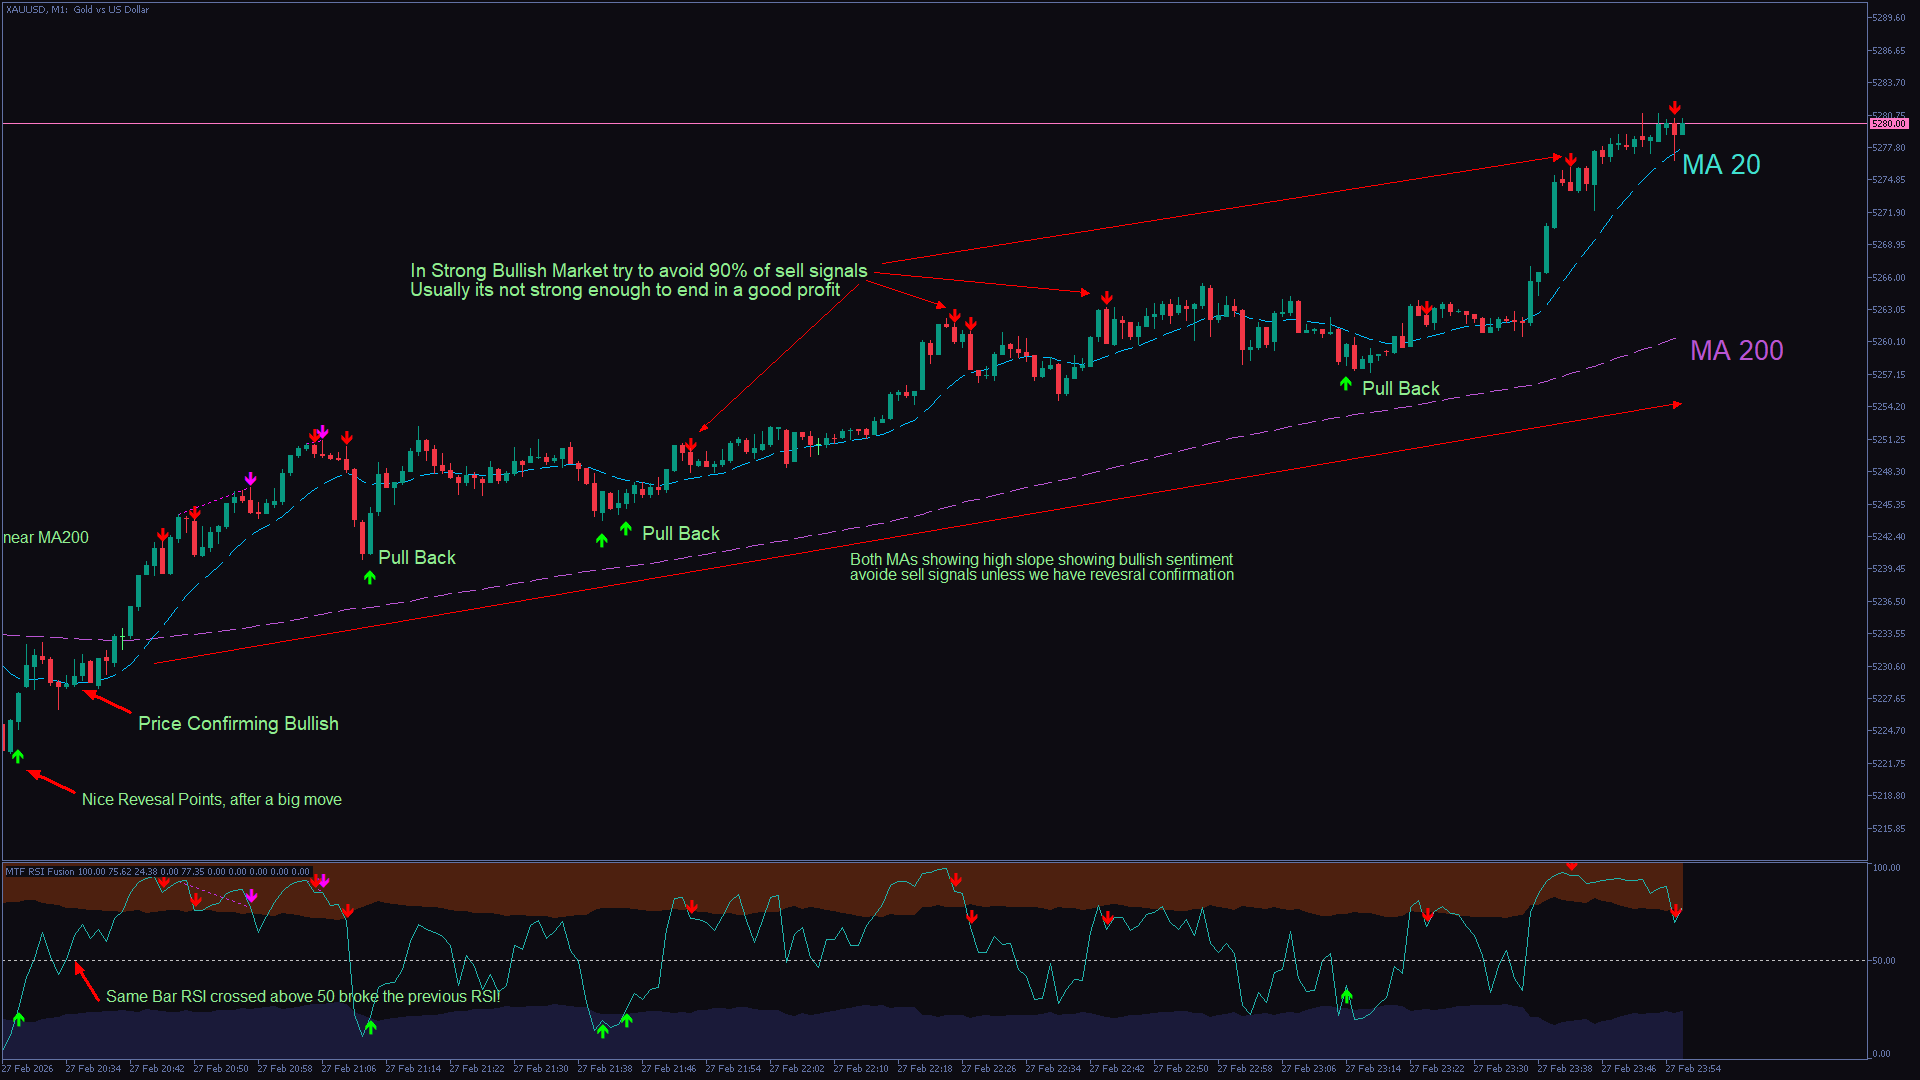Screen dimensions: 1920x1080
Task: Select the 'near MA200' text at the chart's left edge
Action: [x=46, y=538]
